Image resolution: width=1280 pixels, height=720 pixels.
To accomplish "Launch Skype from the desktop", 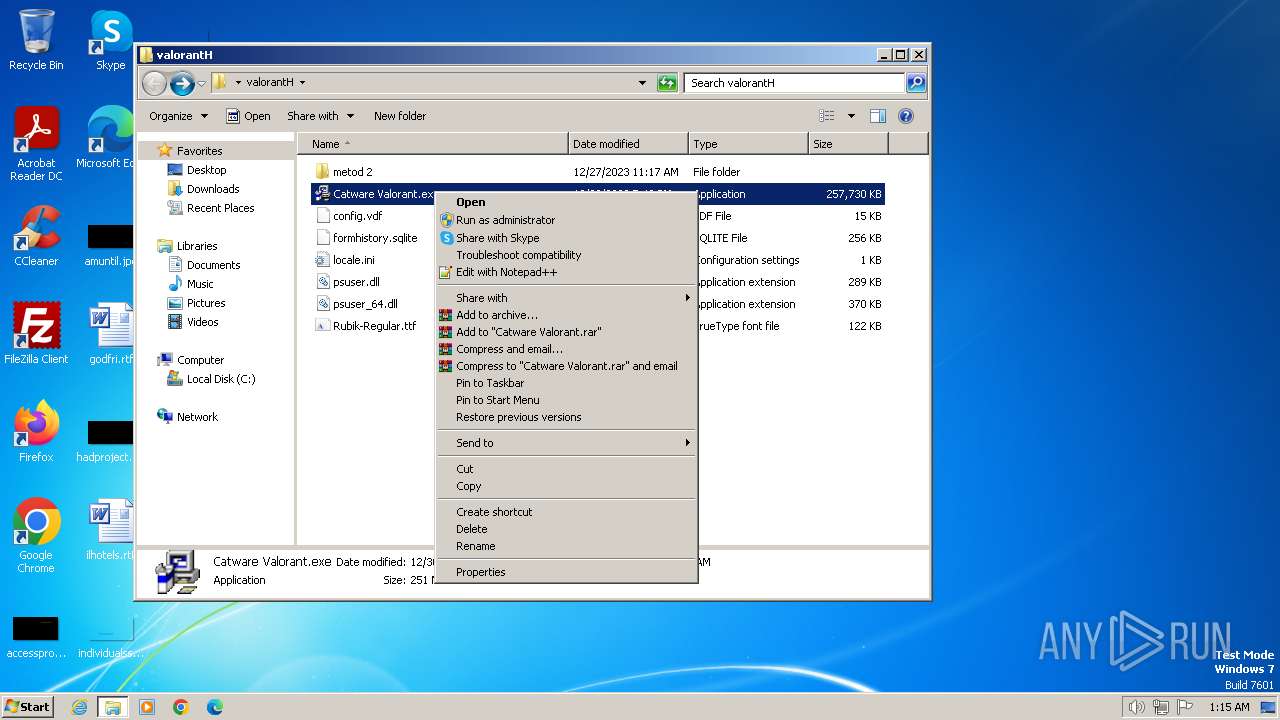I will 110,40.
